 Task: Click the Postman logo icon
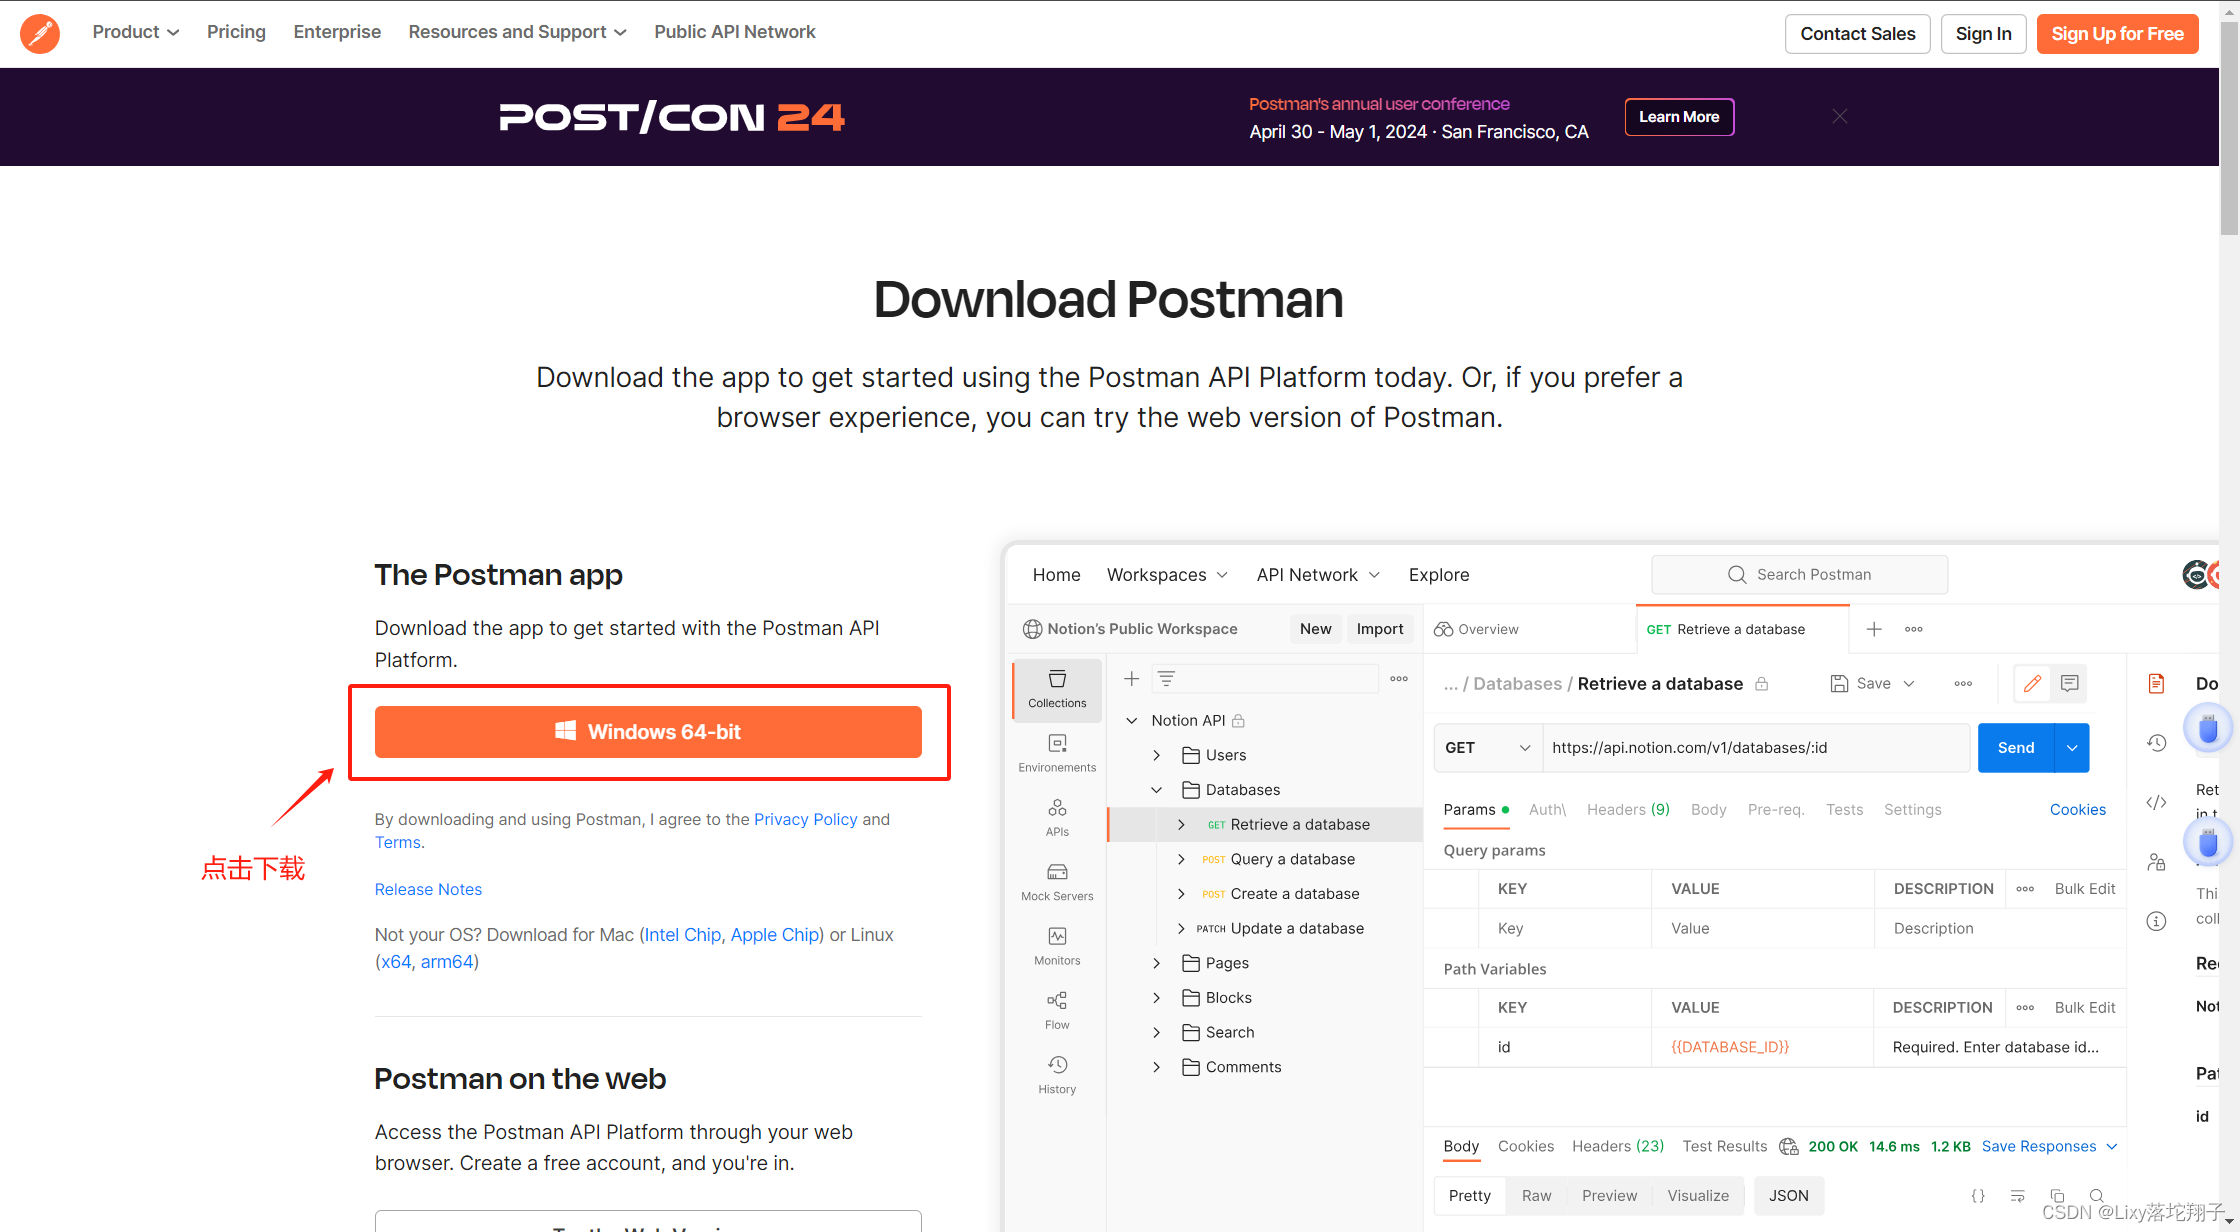pos(40,33)
